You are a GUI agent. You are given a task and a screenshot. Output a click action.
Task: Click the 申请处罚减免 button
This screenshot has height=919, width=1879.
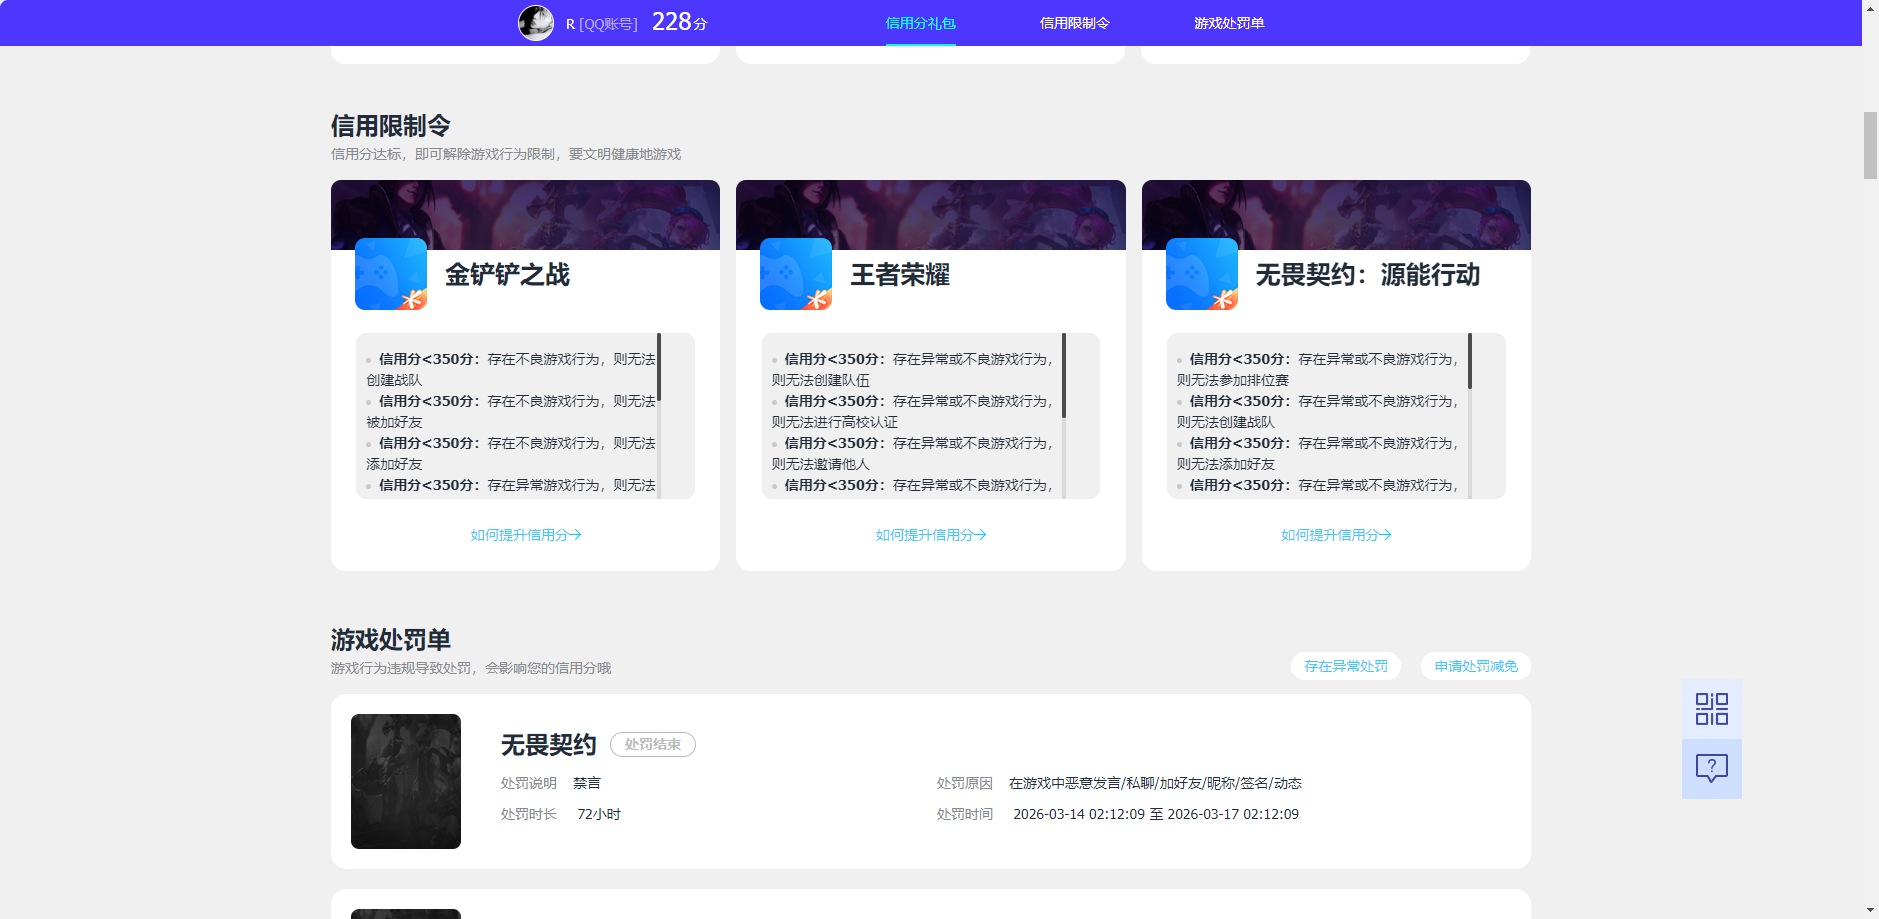[x=1476, y=666]
